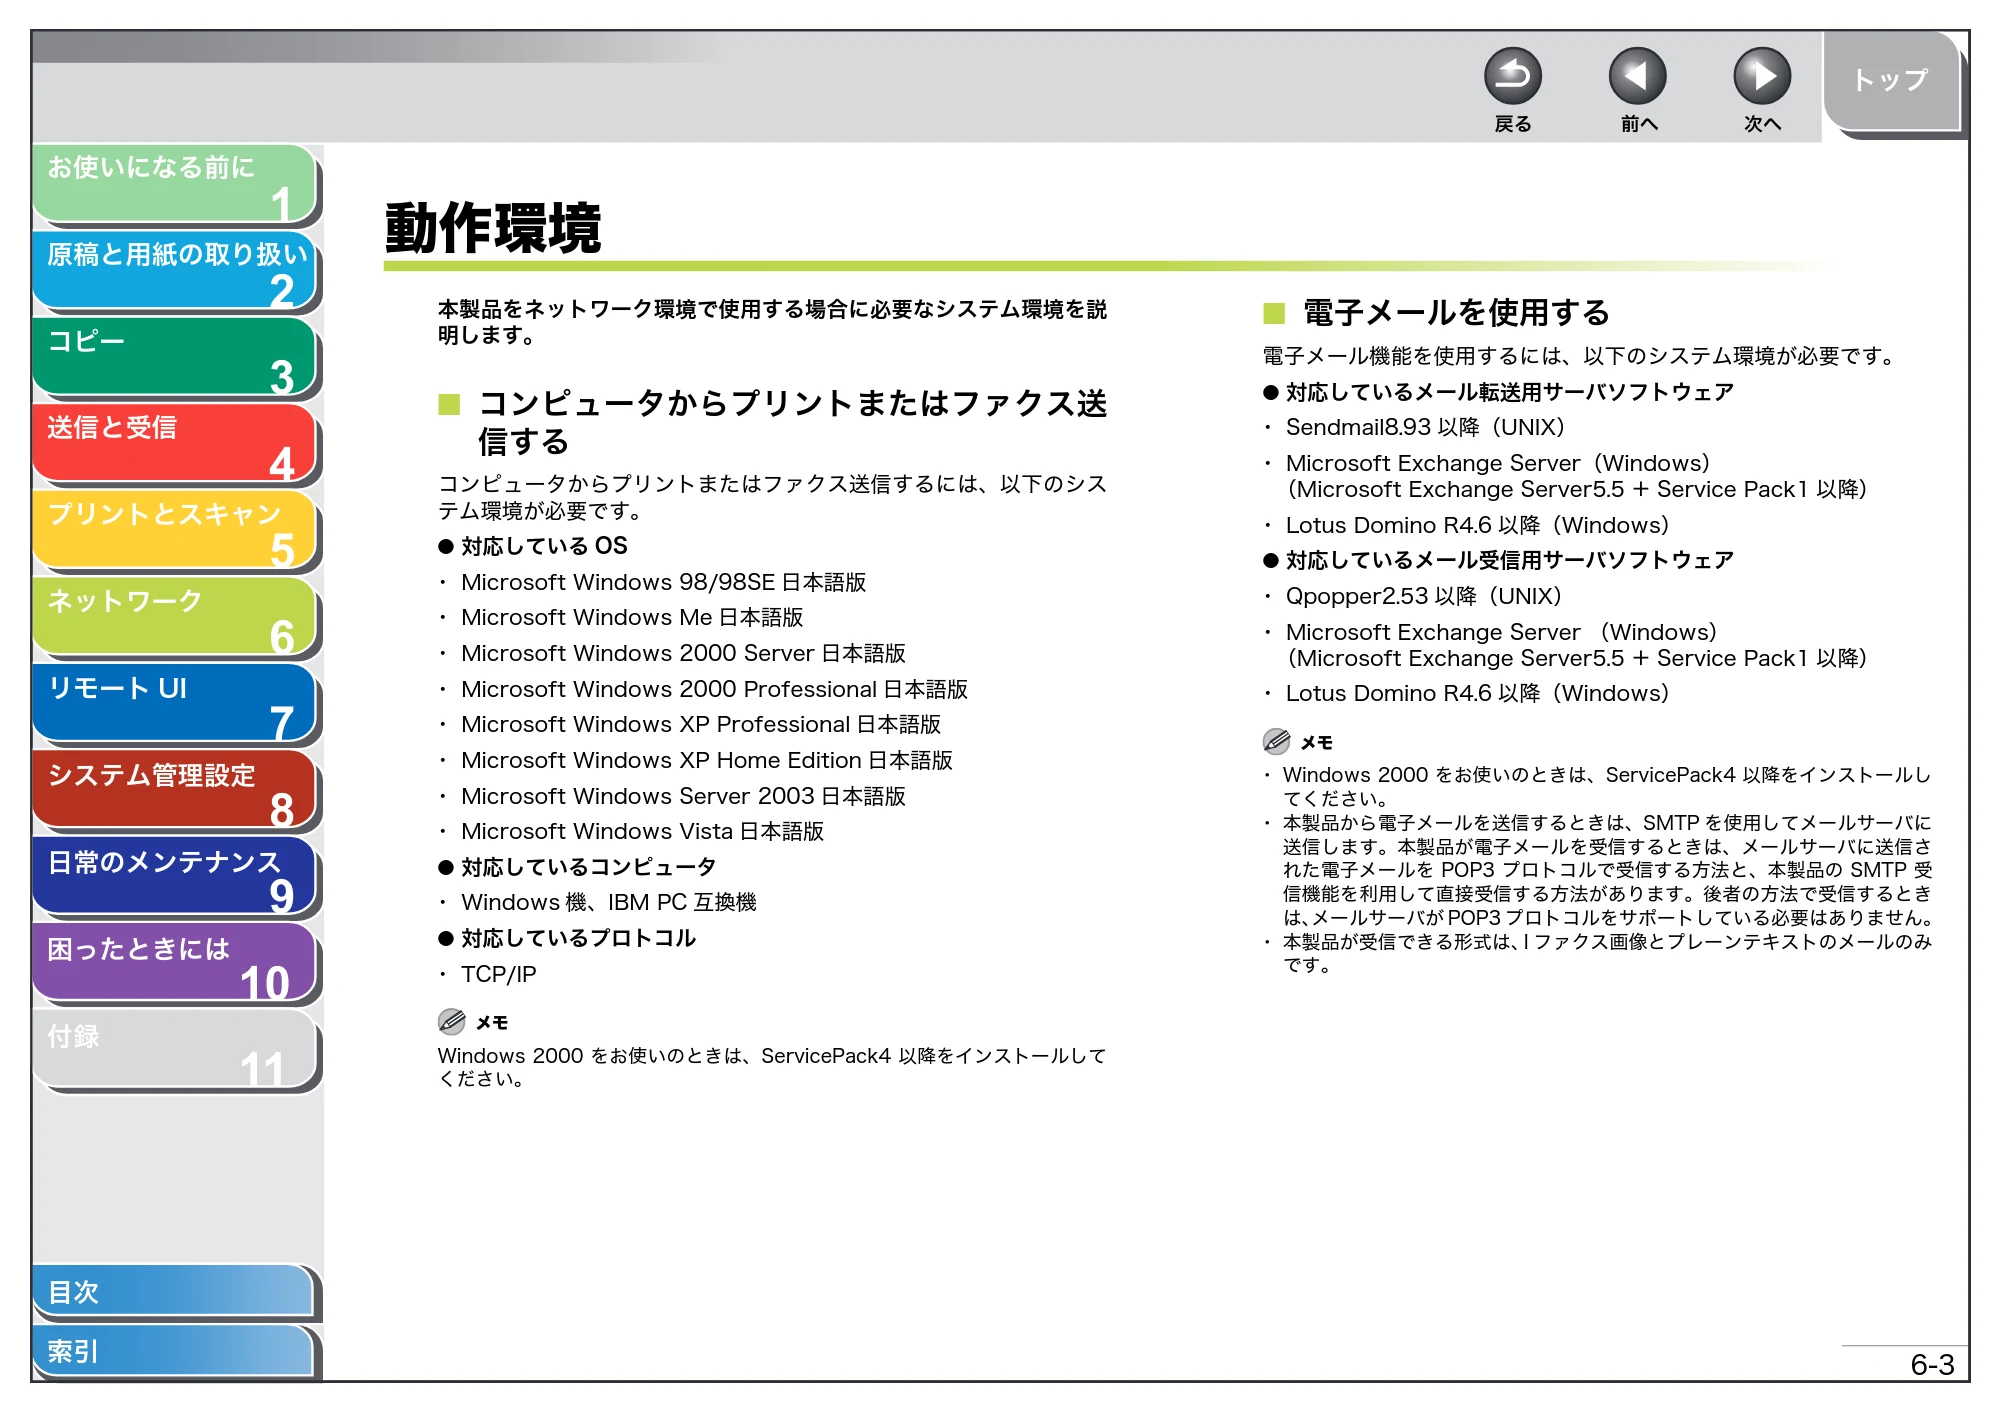This screenshot has width=2000, height=1414.
Task: Open chapter 5 プリントとスキャン tab
Action: click(175, 530)
